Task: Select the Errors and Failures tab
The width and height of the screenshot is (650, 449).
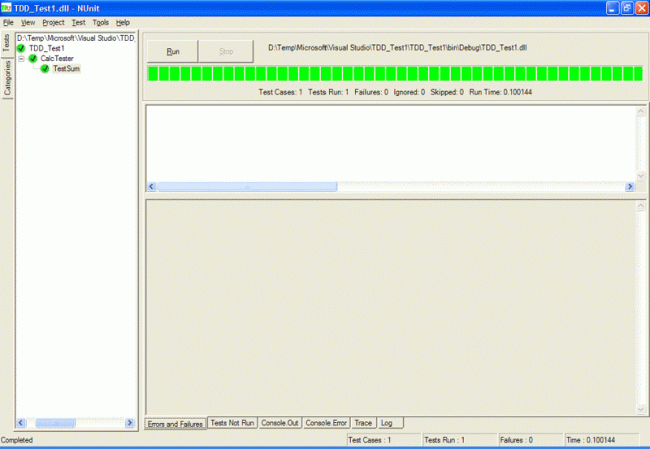Action: pyautogui.click(x=175, y=424)
